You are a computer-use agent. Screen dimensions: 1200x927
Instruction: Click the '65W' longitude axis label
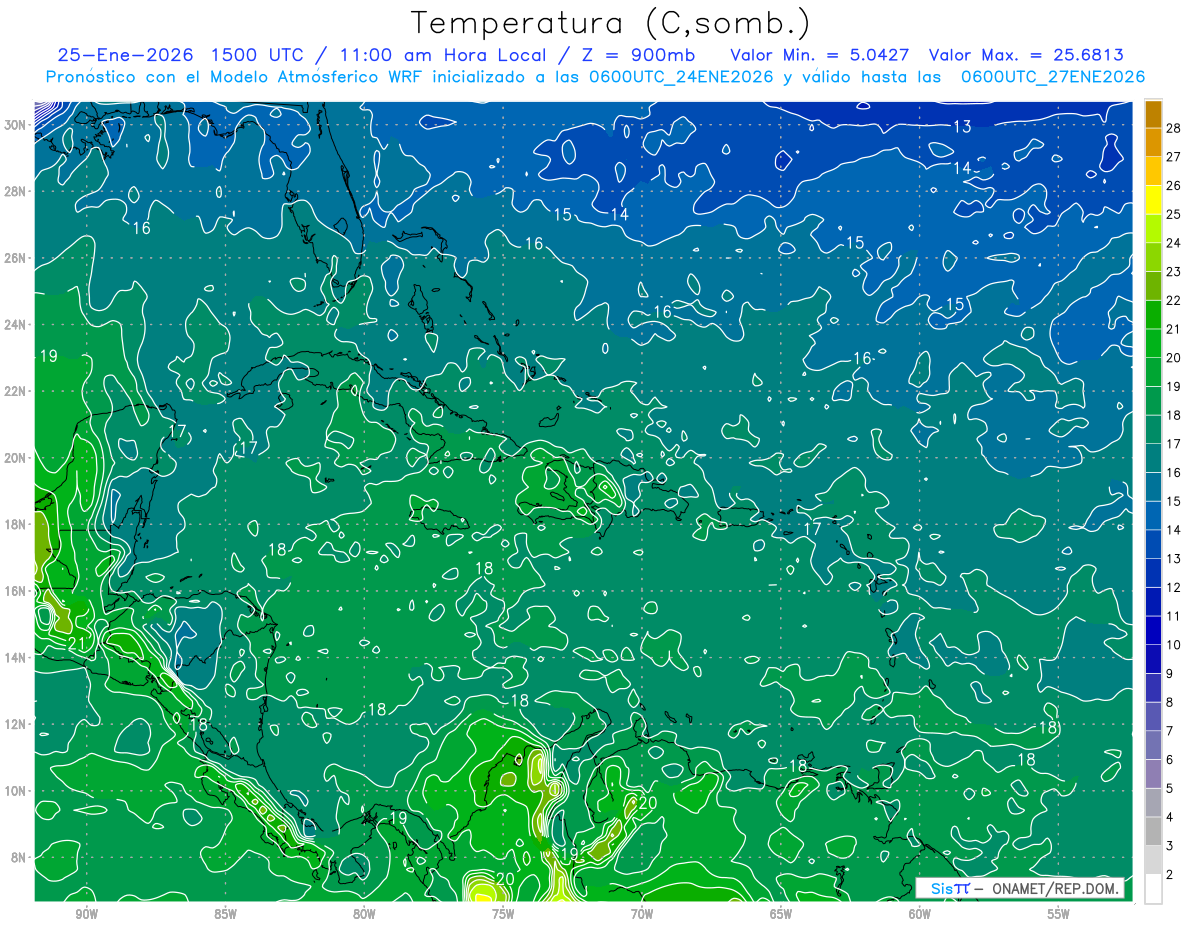tap(781, 913)
